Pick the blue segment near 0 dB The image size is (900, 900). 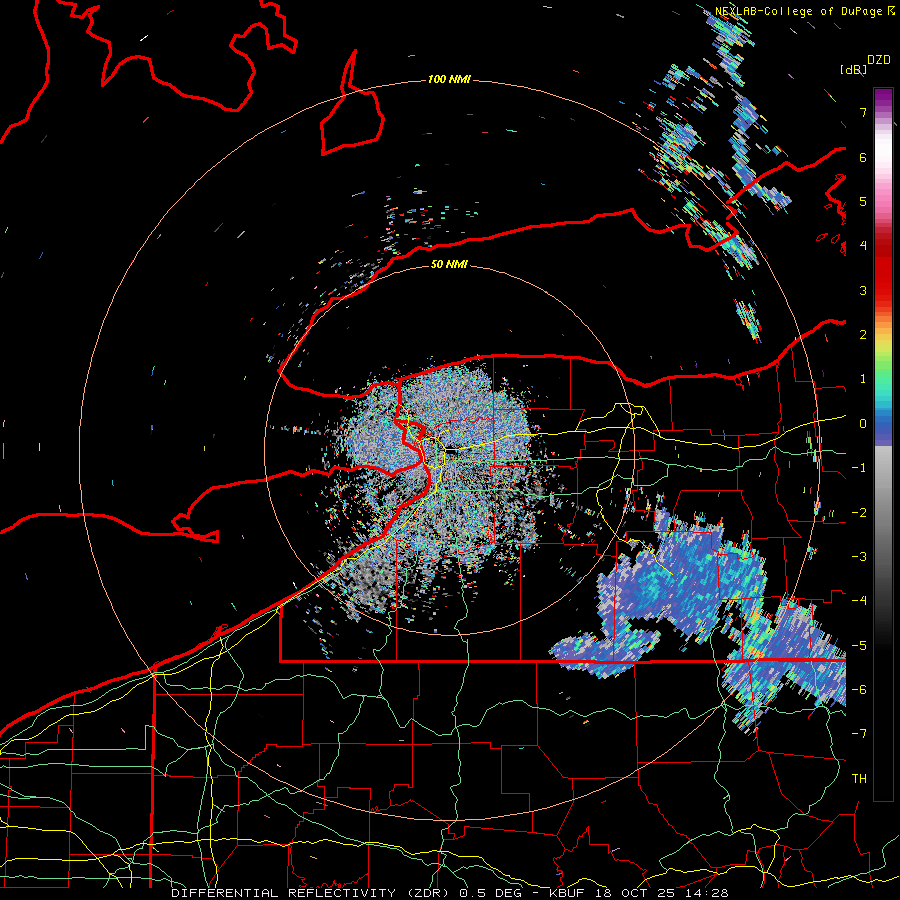[x=883, y=425]
